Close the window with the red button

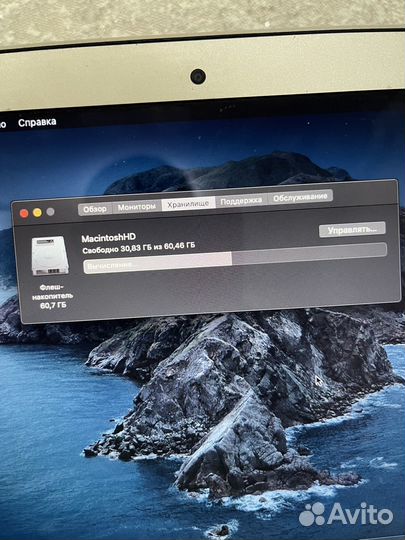(x=24, y=214)
